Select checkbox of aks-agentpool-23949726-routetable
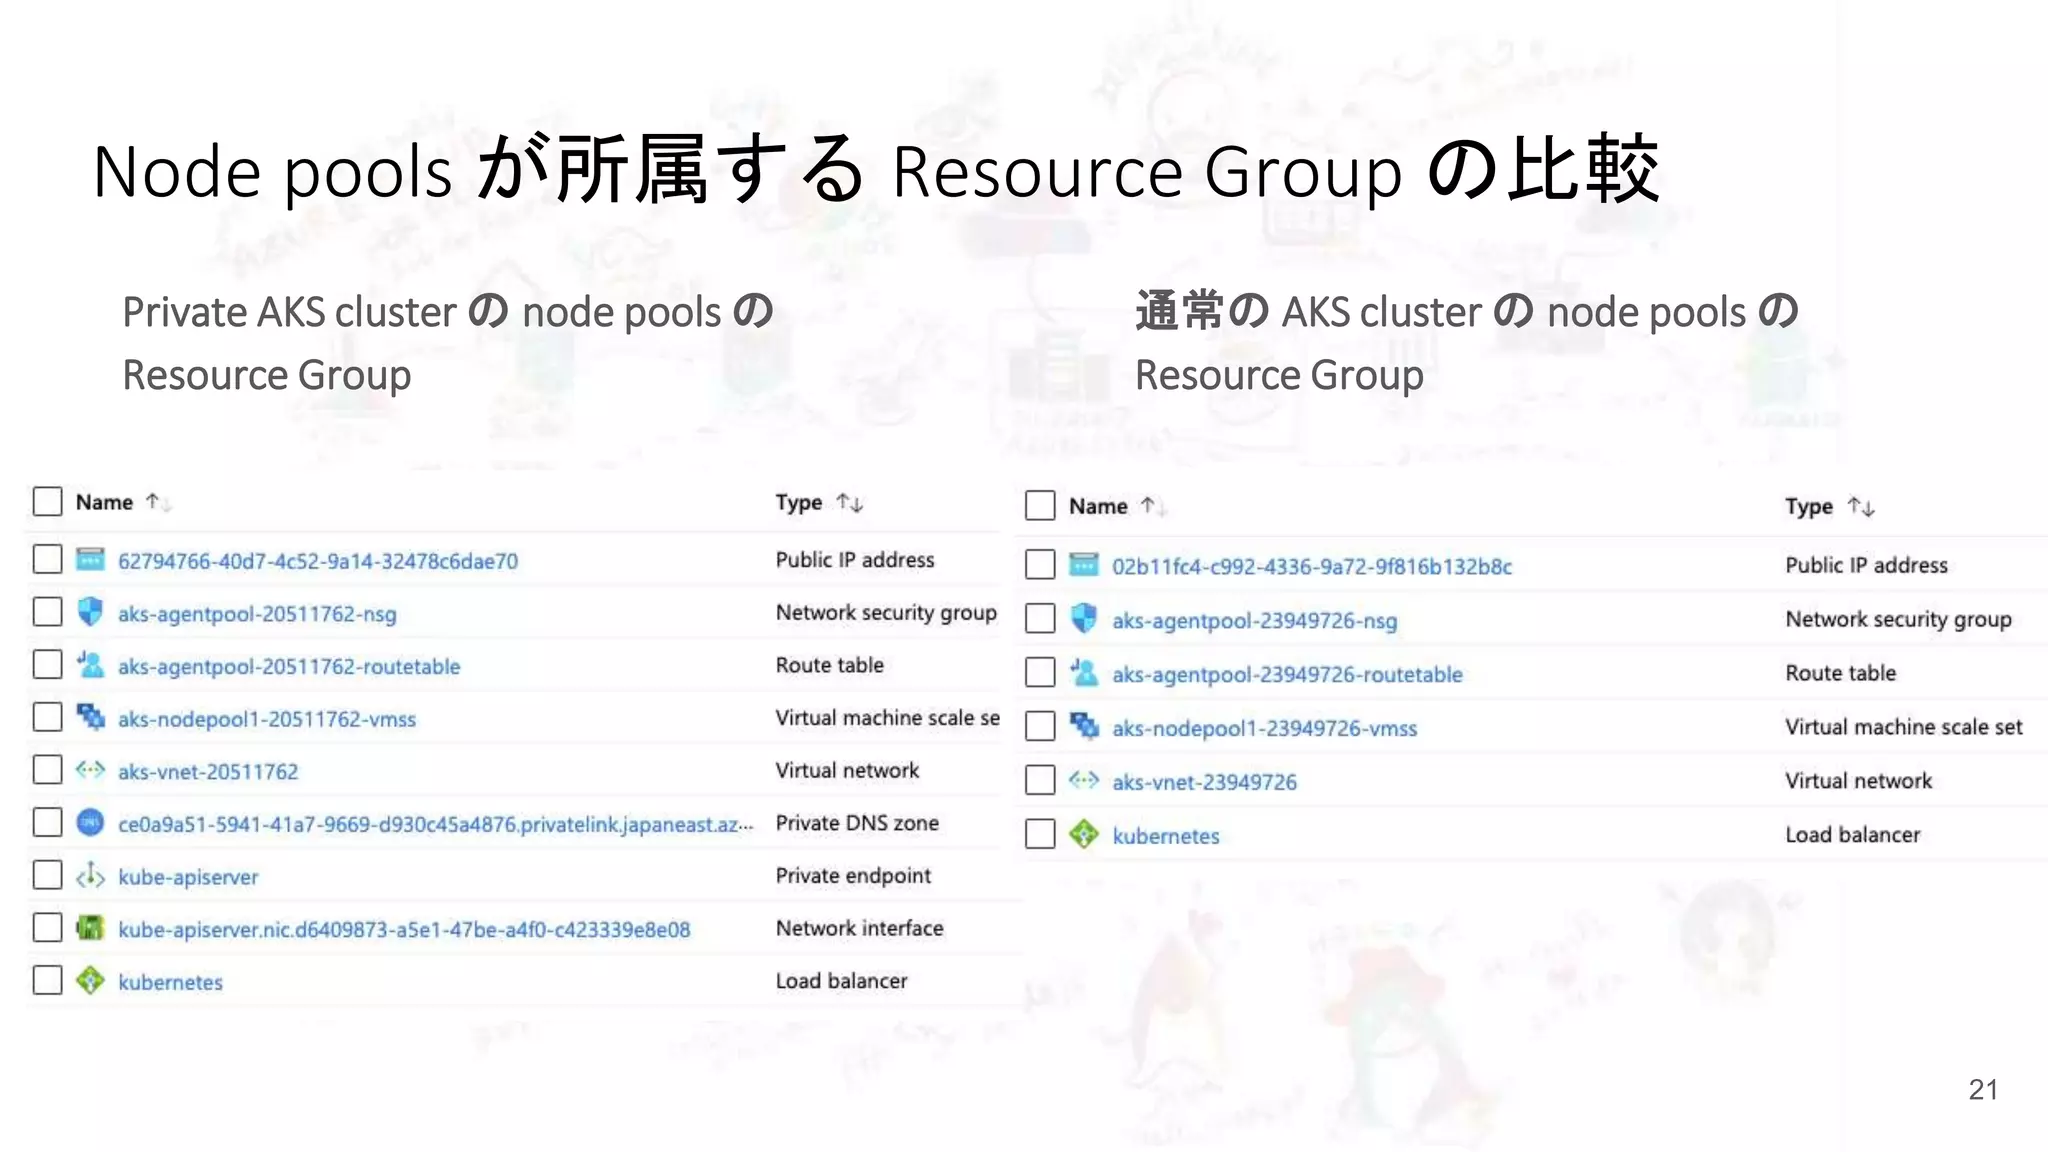 pyautogui.click(x=1040, y=672)
